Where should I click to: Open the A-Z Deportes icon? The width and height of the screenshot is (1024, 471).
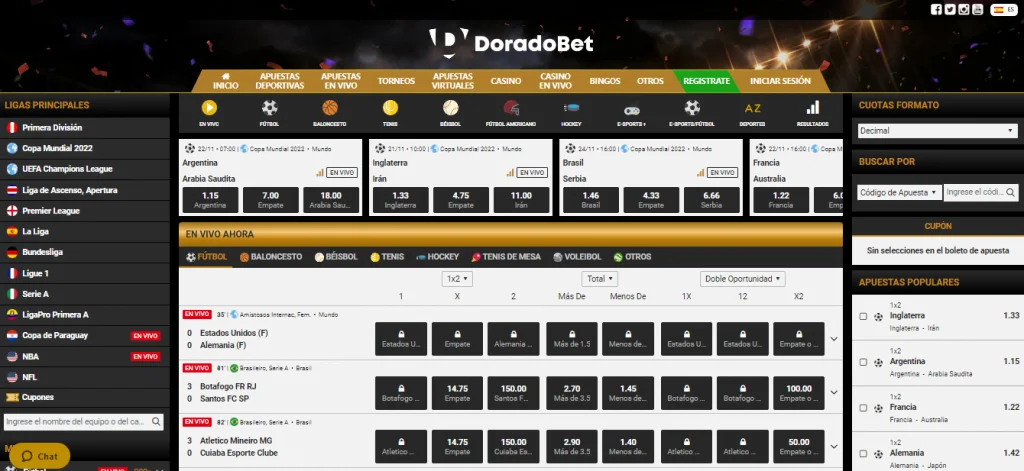(x=752, y=108)
